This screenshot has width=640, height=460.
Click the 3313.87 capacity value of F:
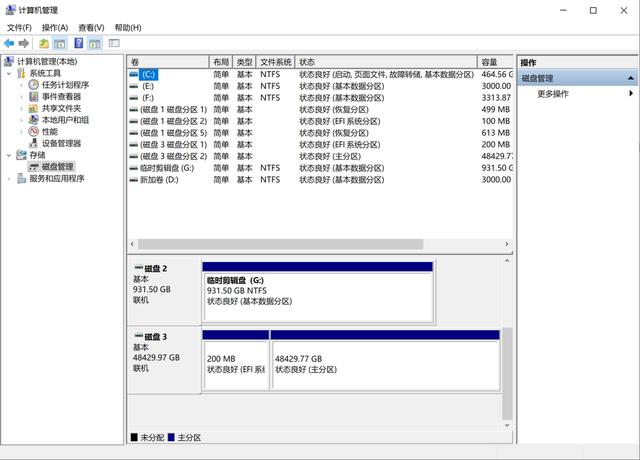coord(496,98)
